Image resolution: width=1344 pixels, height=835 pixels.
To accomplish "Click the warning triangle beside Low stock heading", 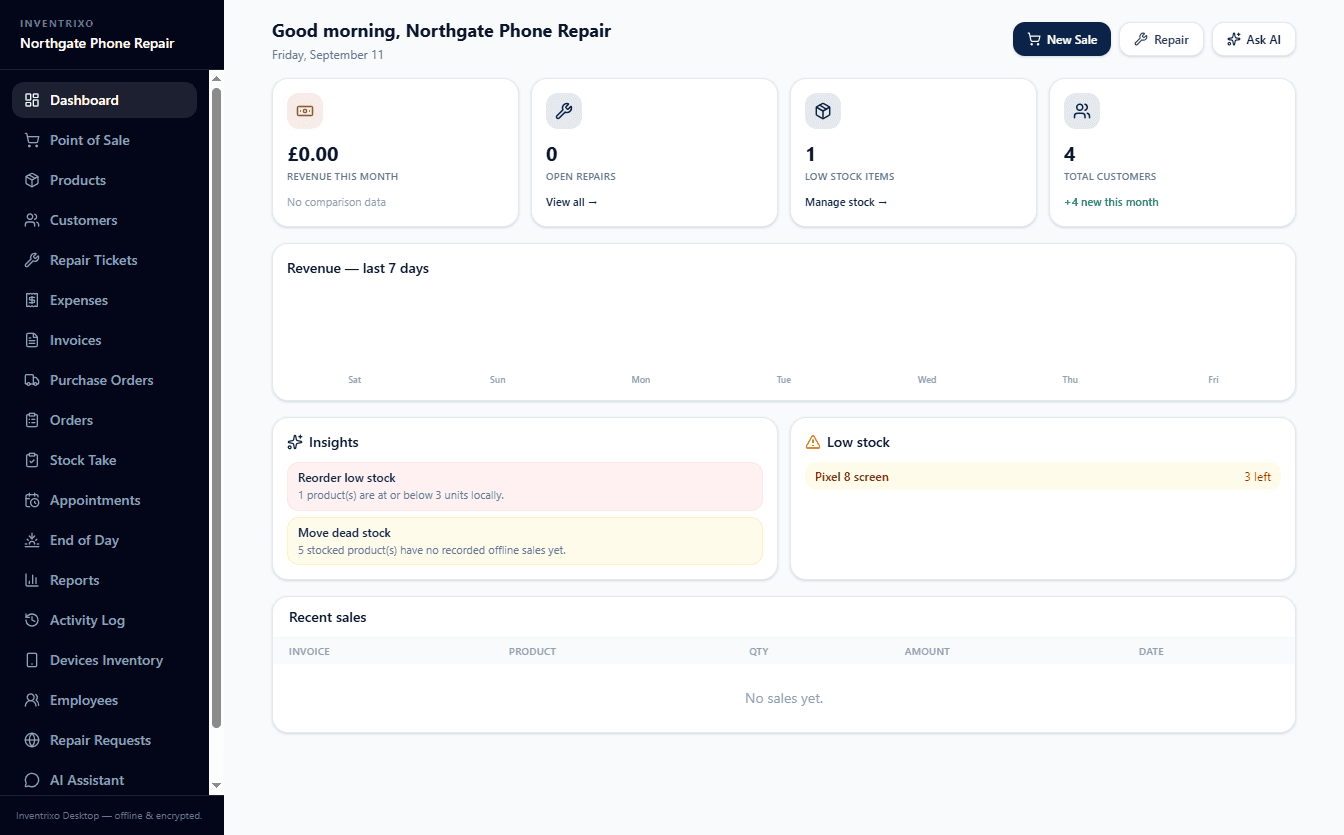I will (x=813, y=442).
